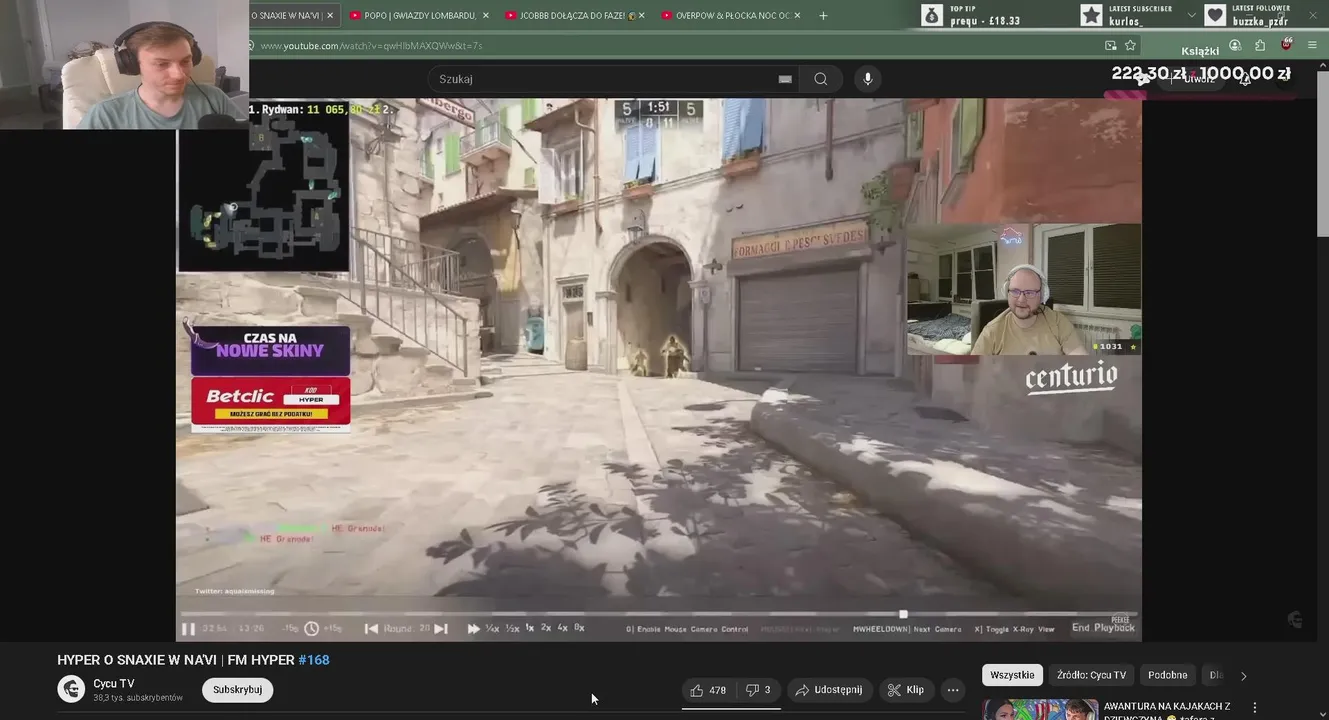
Task: Click the clock icon between -15s and +15s
Action: pos(311,628)
